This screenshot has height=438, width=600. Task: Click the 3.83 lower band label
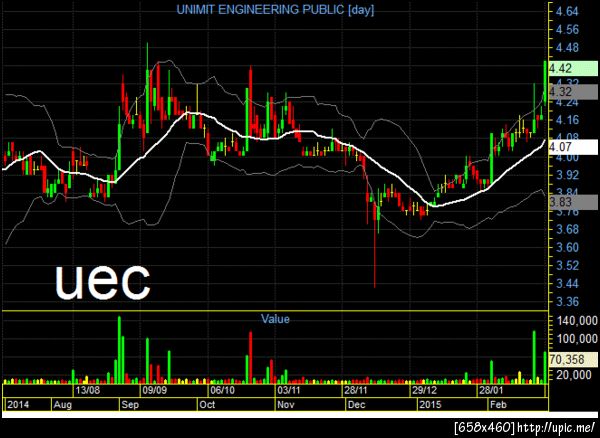573,202
